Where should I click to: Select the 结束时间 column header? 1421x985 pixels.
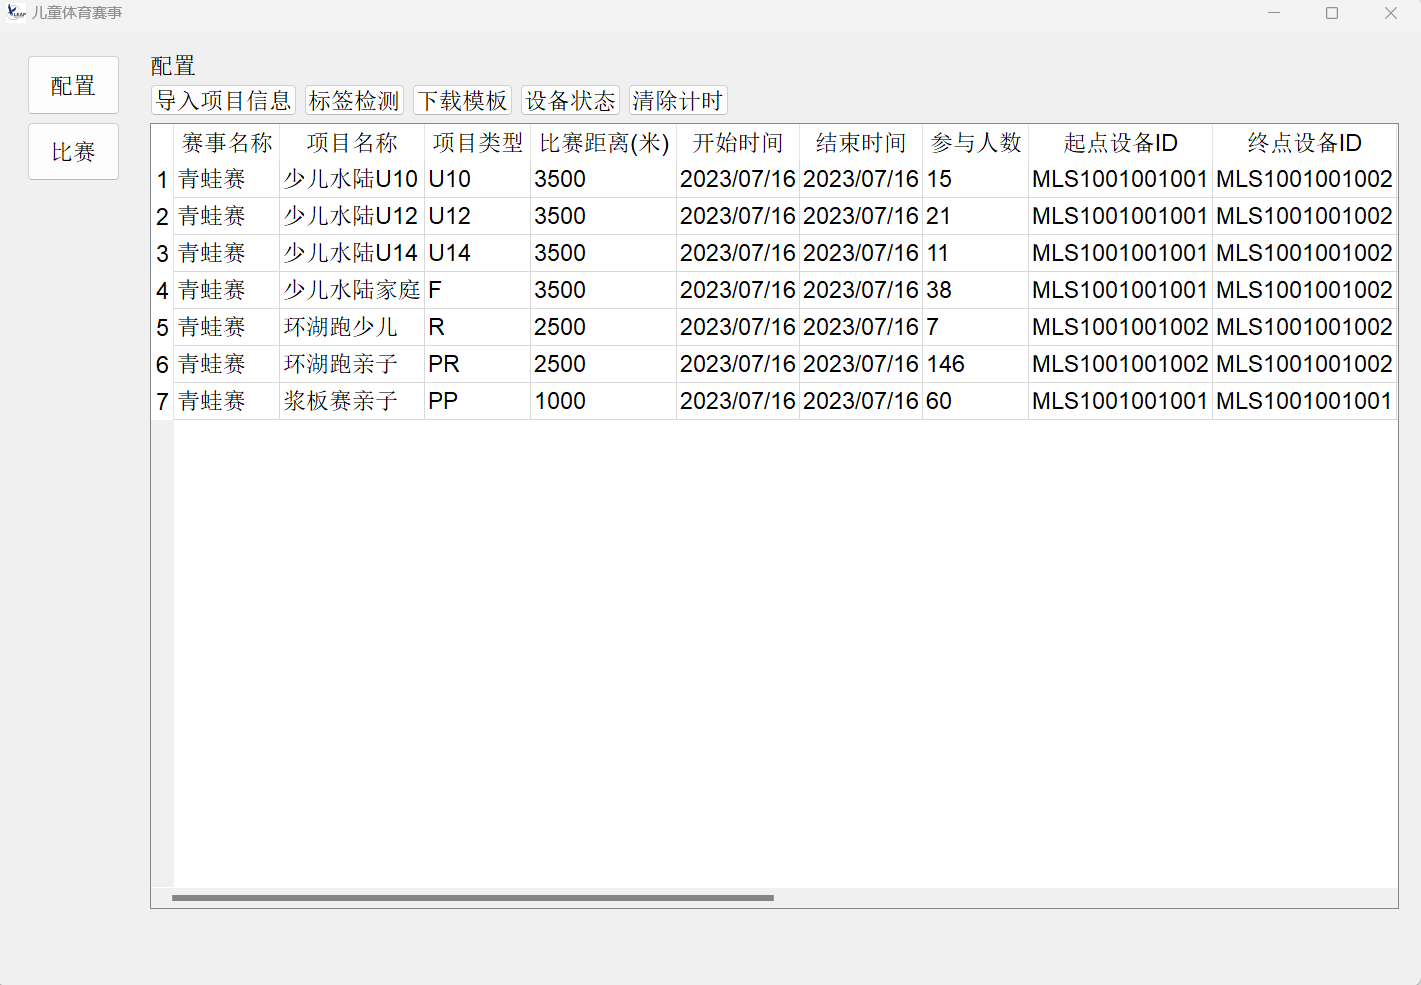[x=861, y=143]
